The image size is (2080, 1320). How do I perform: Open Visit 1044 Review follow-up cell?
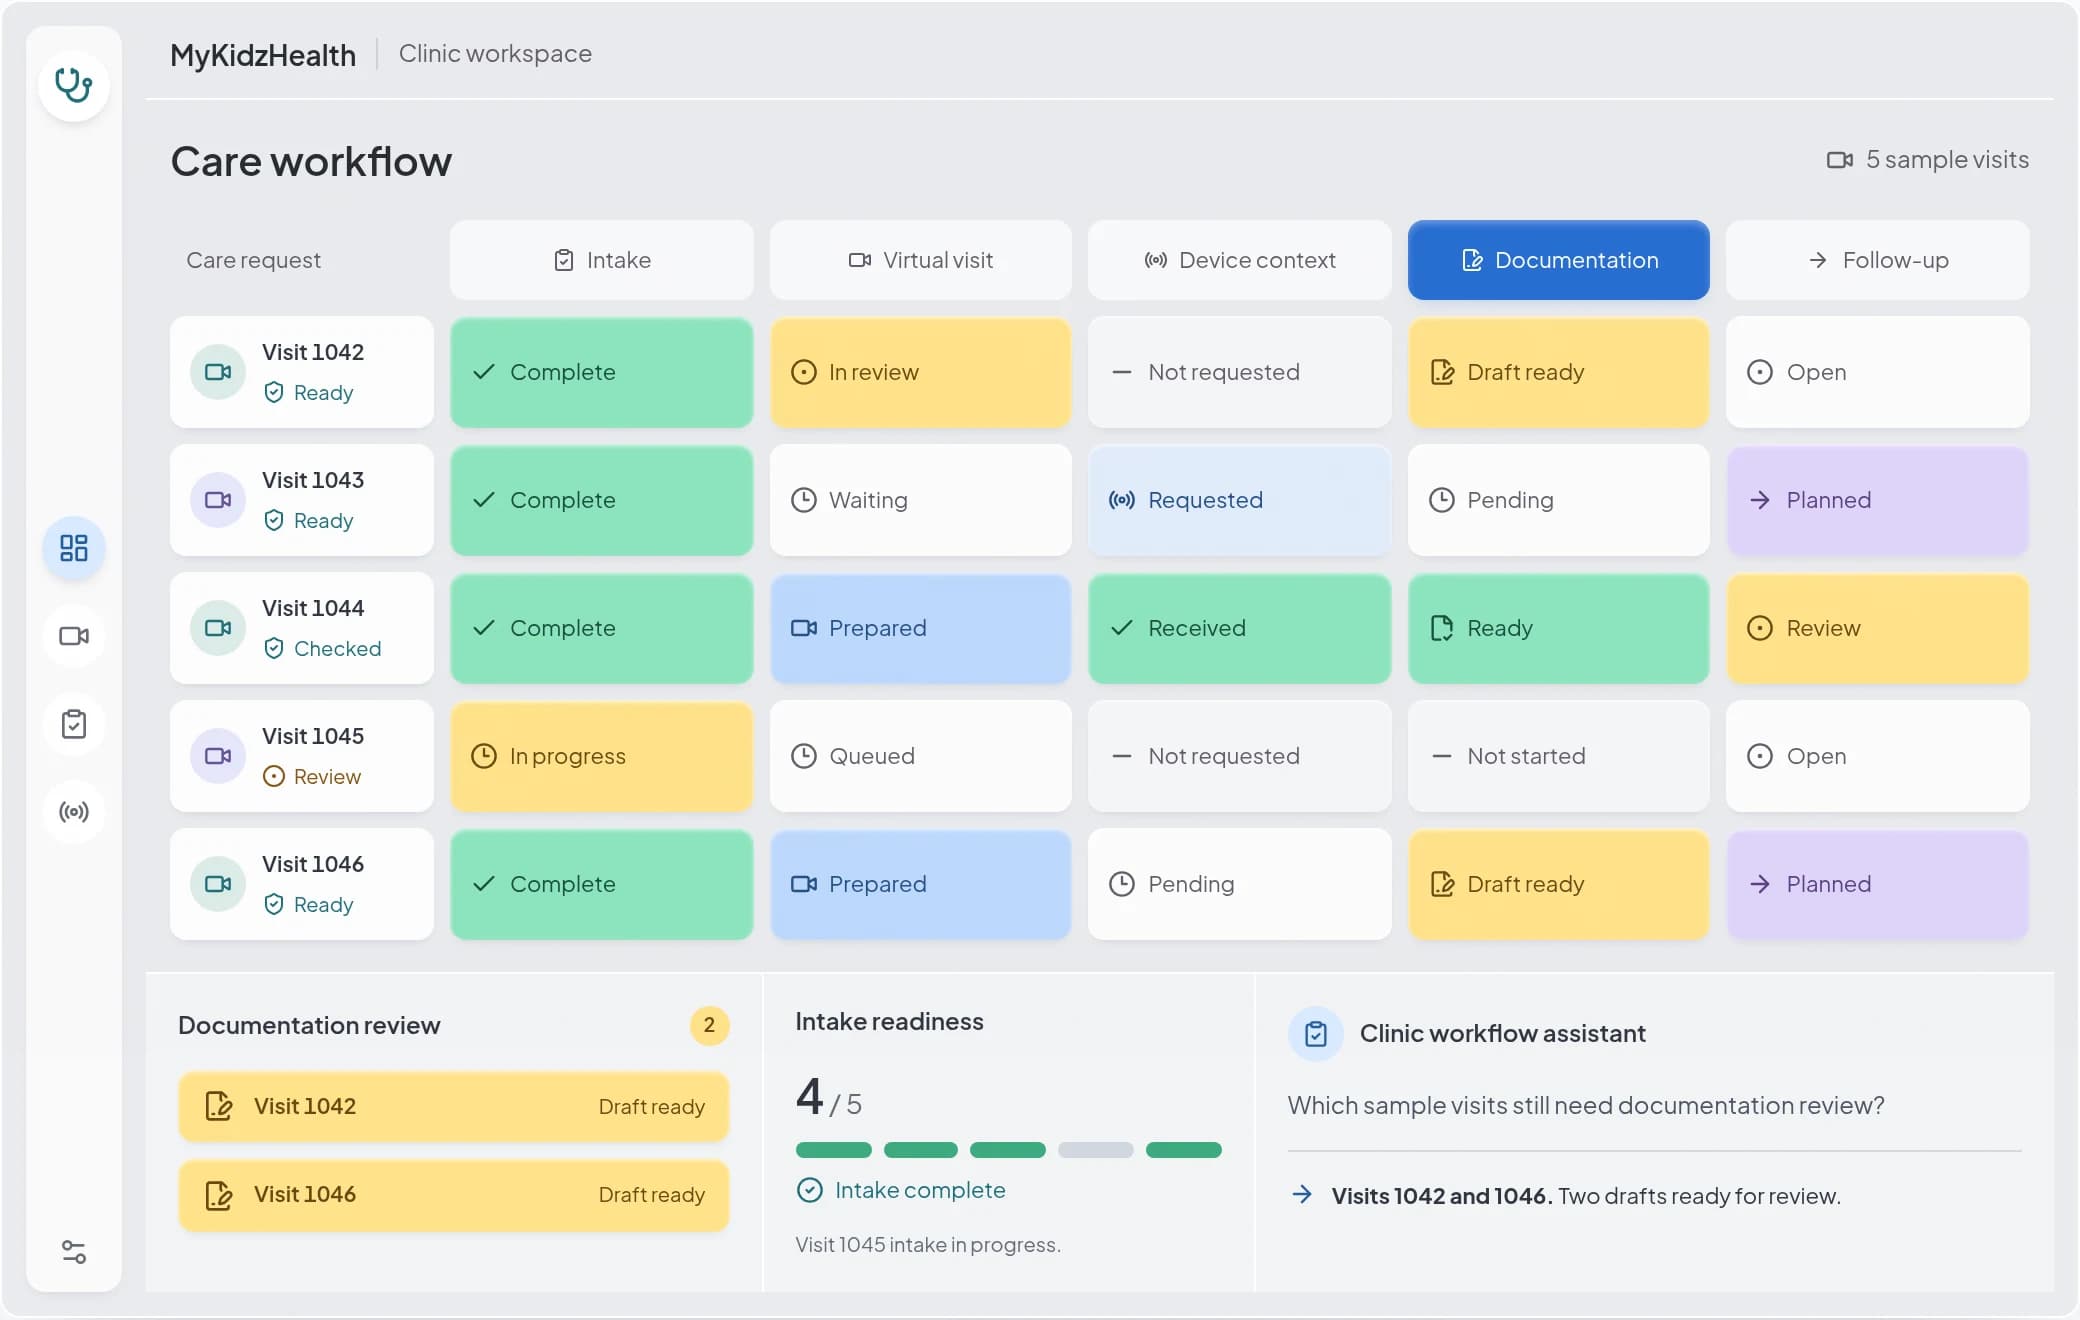click(x=1878, y=628)
